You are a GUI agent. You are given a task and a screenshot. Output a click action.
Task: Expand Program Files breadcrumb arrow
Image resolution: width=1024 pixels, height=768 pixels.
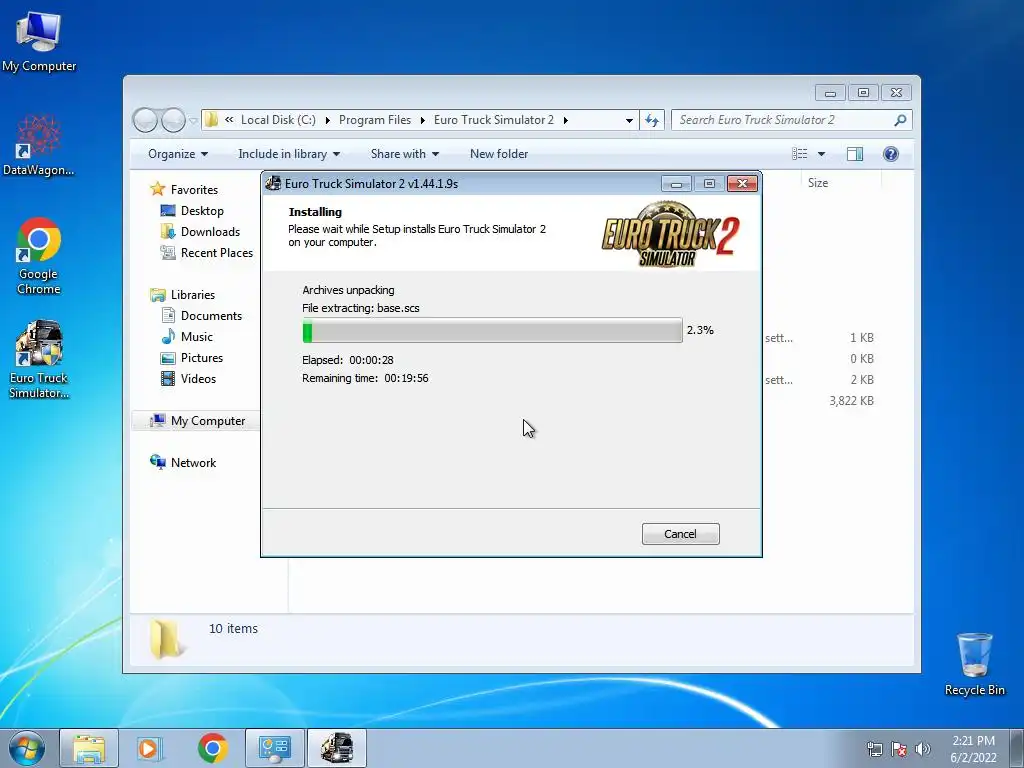pyautogui.click(x=423, y=120)
